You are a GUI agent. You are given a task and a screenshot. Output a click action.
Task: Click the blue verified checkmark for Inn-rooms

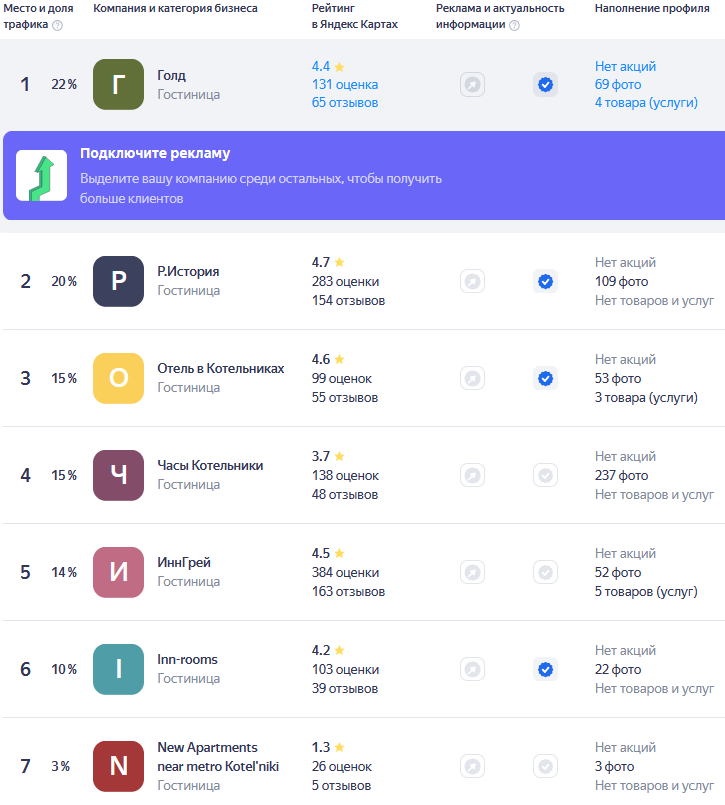tap(545, 669)
